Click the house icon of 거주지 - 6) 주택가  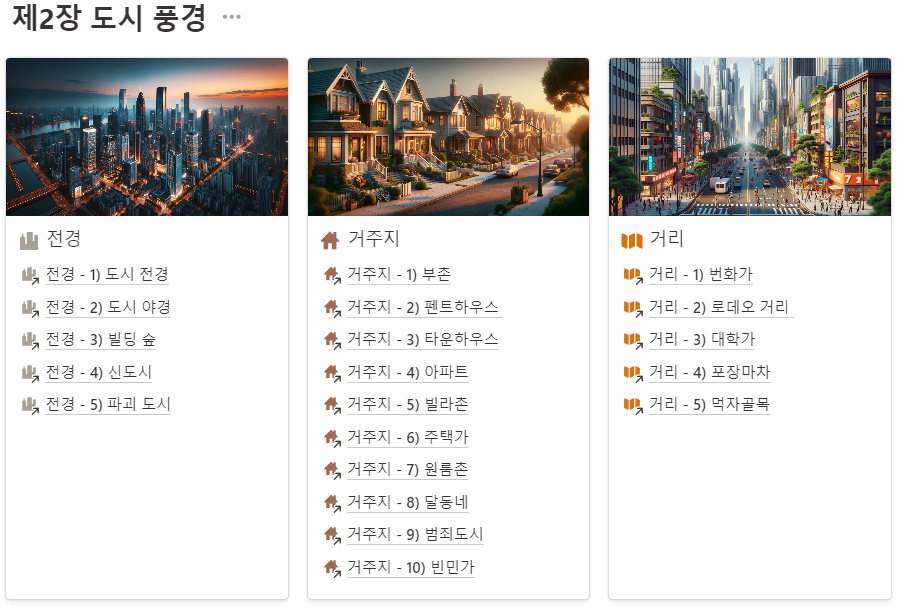pyautogui.click(x=332, y=438)
